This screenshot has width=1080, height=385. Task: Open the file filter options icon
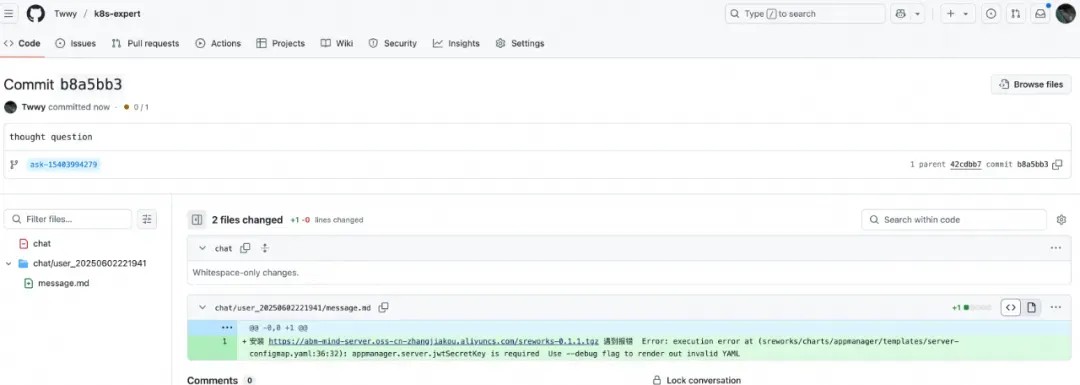click(147, 219)
